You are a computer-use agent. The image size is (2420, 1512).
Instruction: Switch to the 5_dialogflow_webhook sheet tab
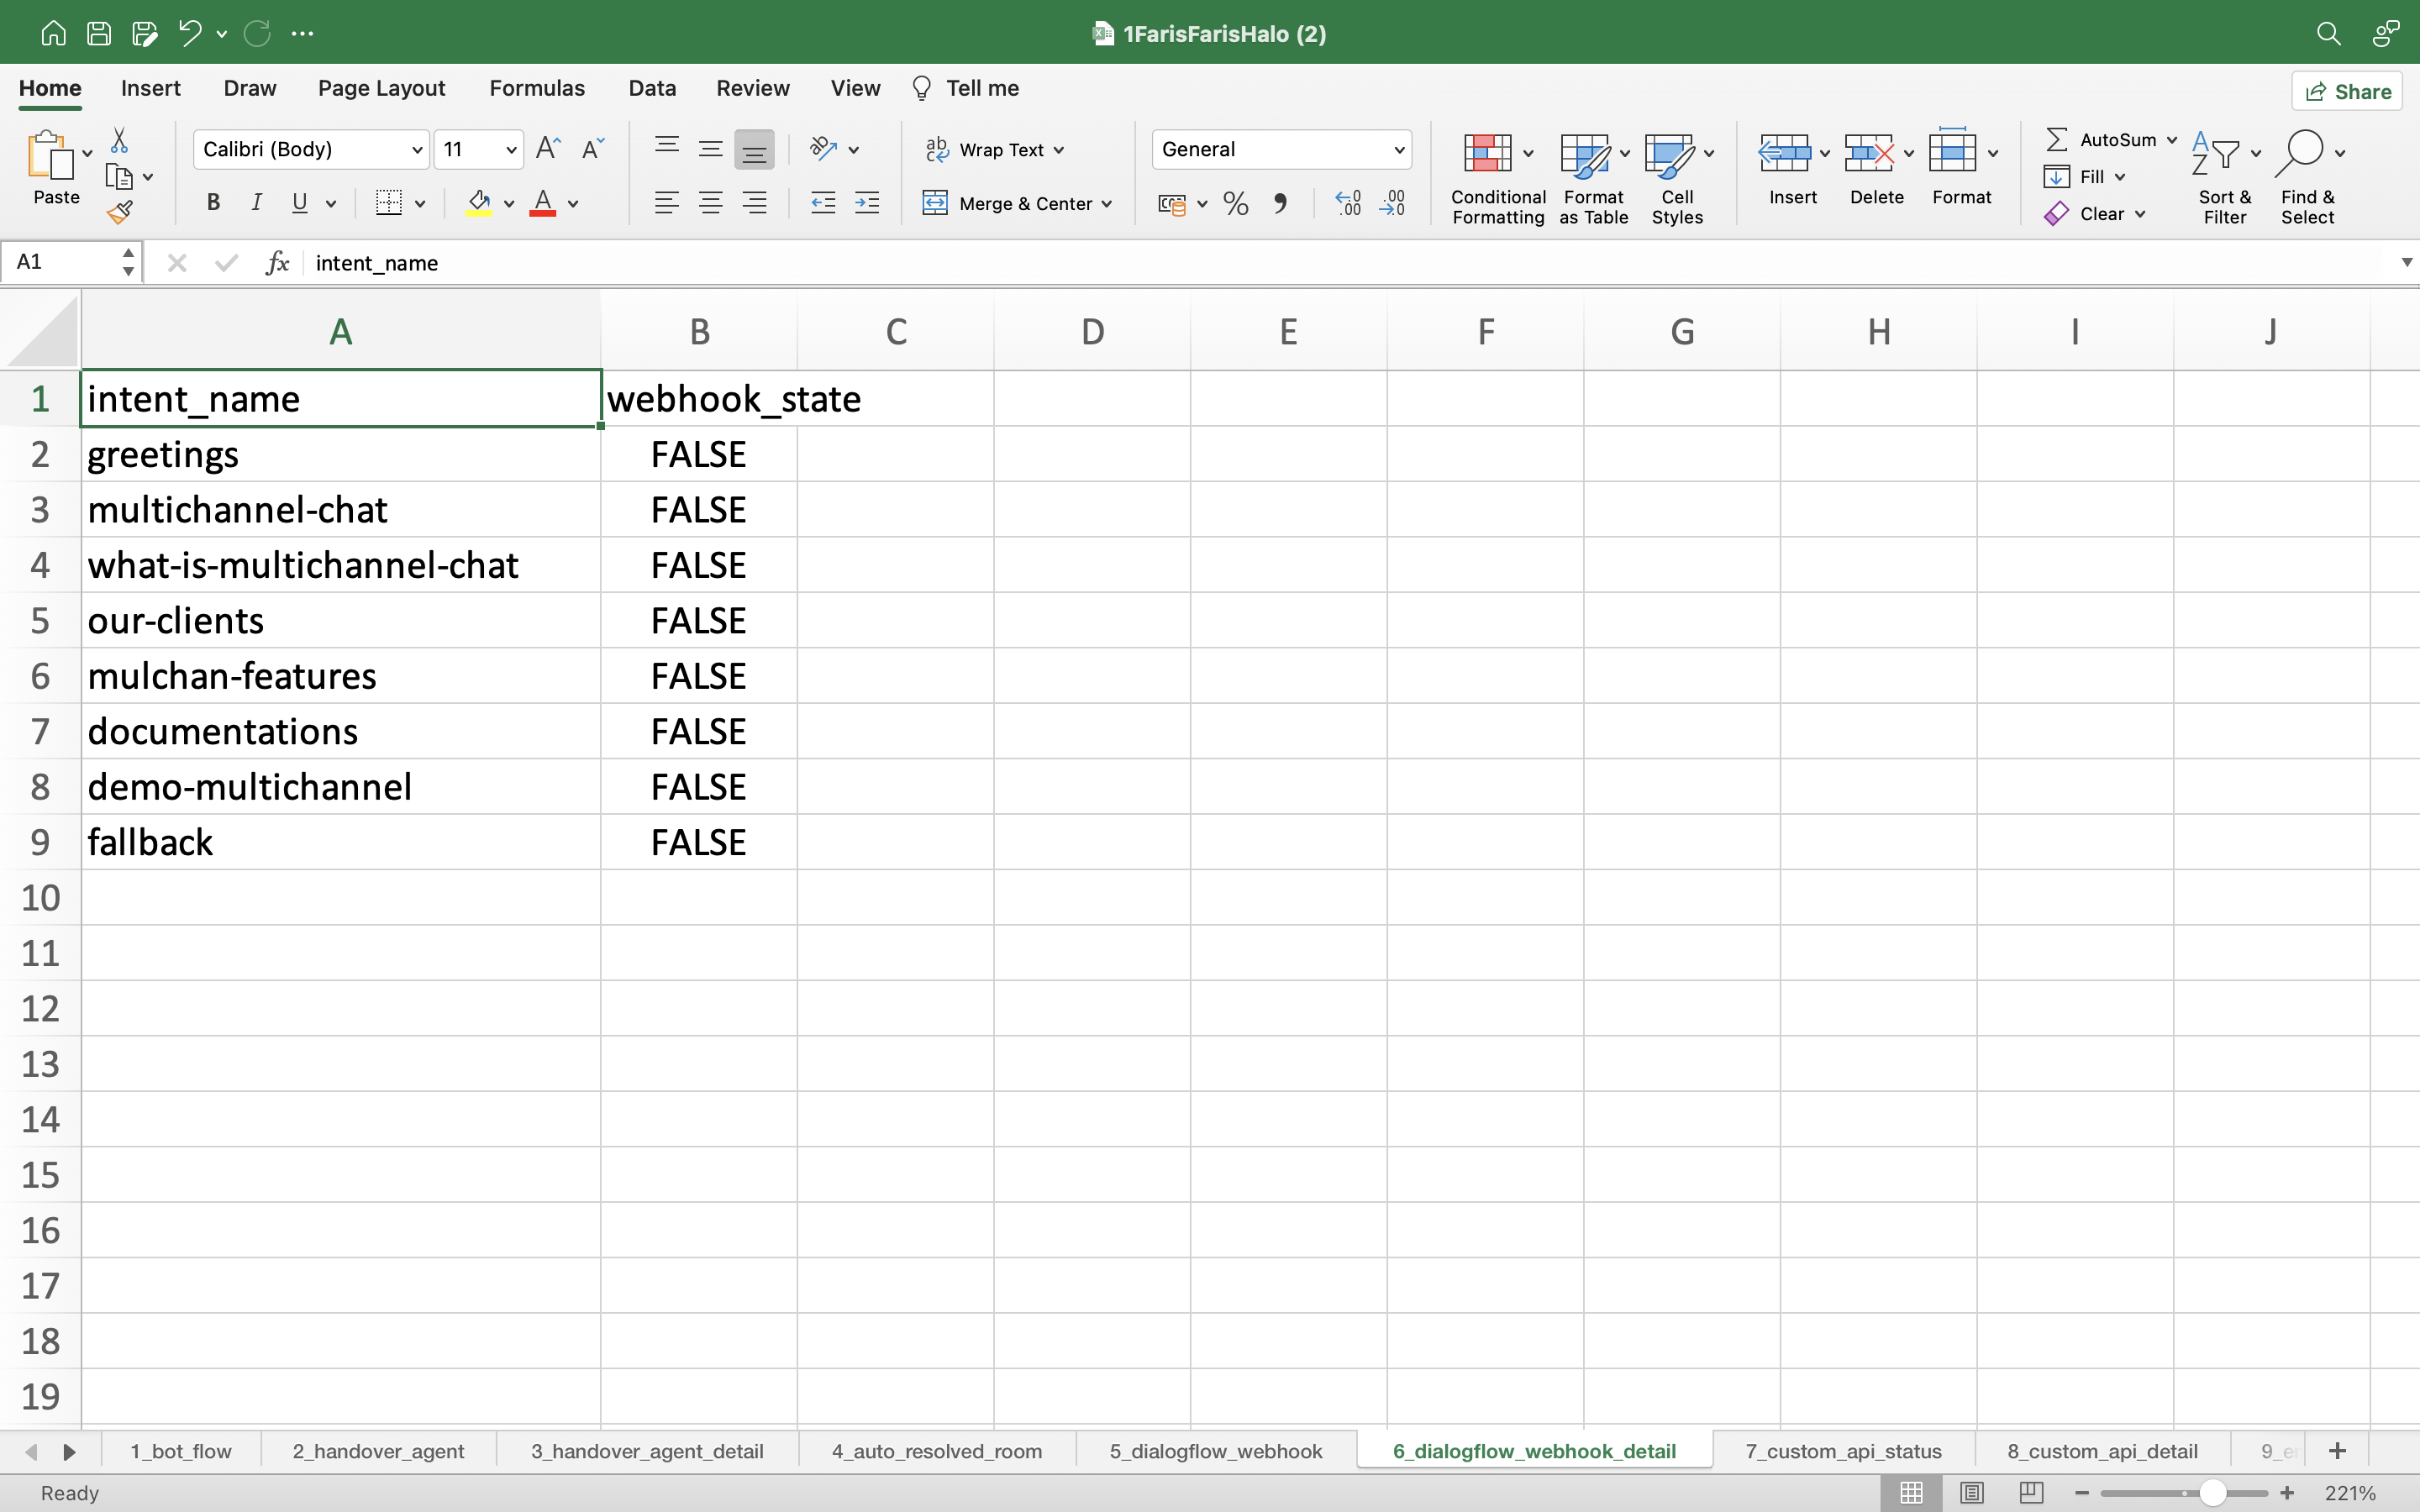pos(1215,1451)
